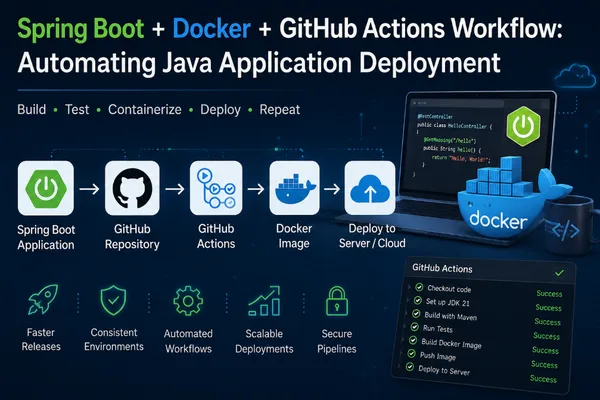Open the GitHub Actions workflow diagram icon
The image size is (600, 400).
click(216, 188)
